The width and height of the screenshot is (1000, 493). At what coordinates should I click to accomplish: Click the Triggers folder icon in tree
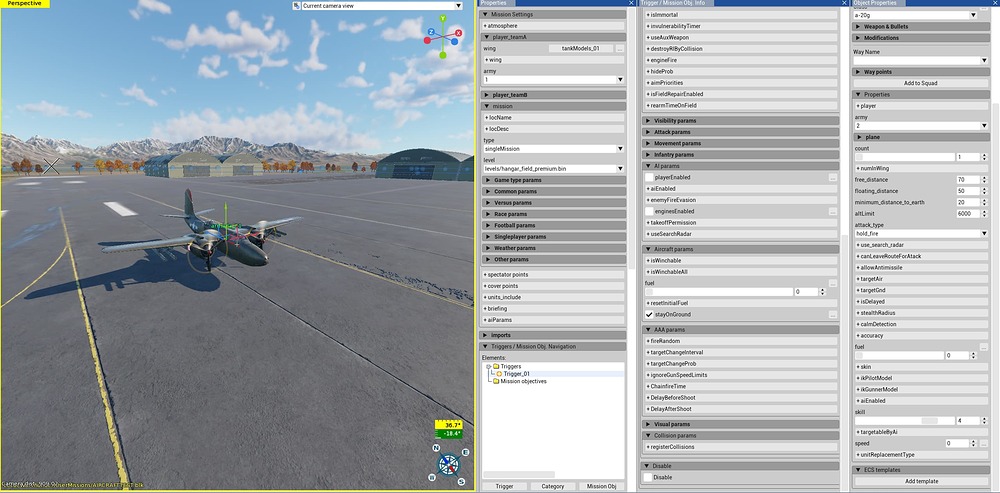coord(496,366)
